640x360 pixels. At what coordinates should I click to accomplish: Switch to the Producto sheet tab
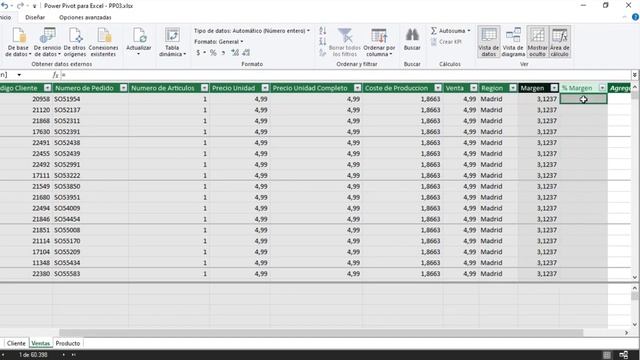point(68,344)
